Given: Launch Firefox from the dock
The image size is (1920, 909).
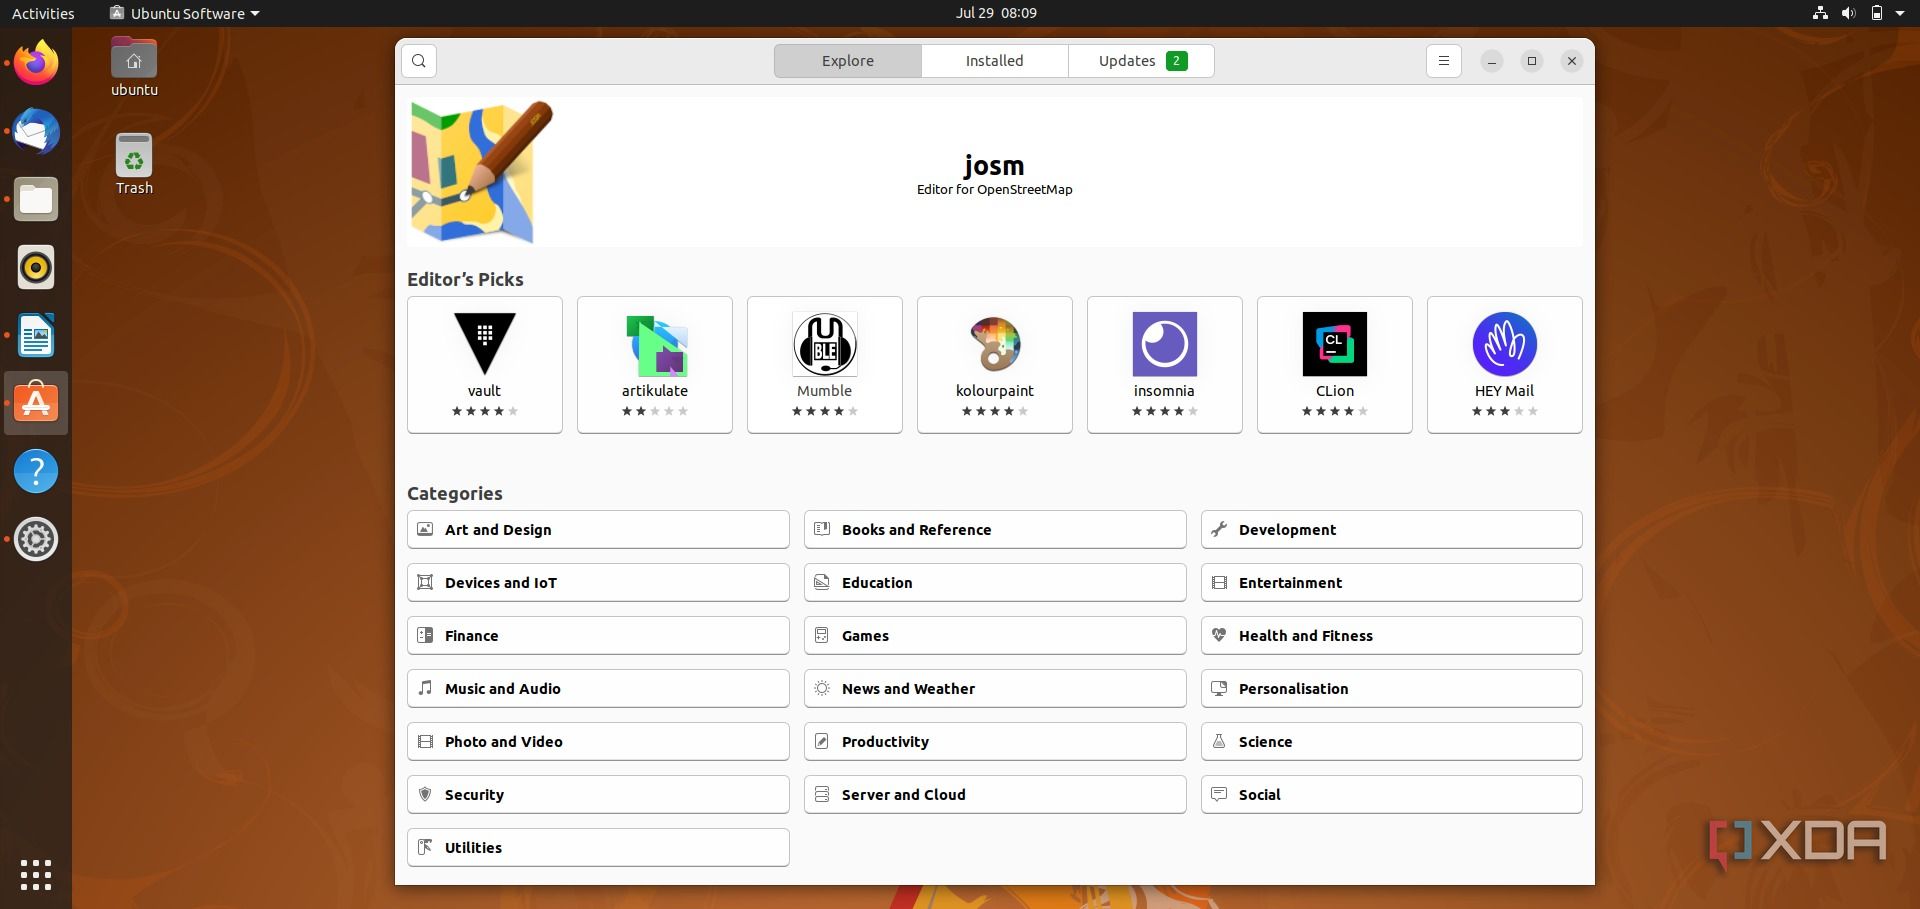Looking at the screenshot, I should (36, 63).
